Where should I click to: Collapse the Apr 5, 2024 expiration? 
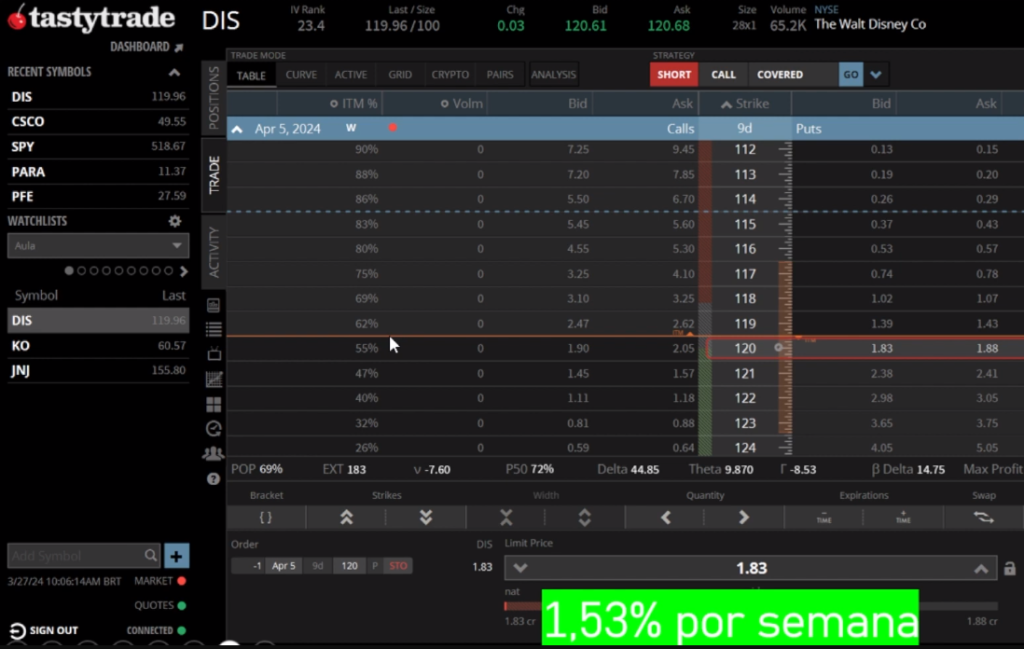coord(237,129)
